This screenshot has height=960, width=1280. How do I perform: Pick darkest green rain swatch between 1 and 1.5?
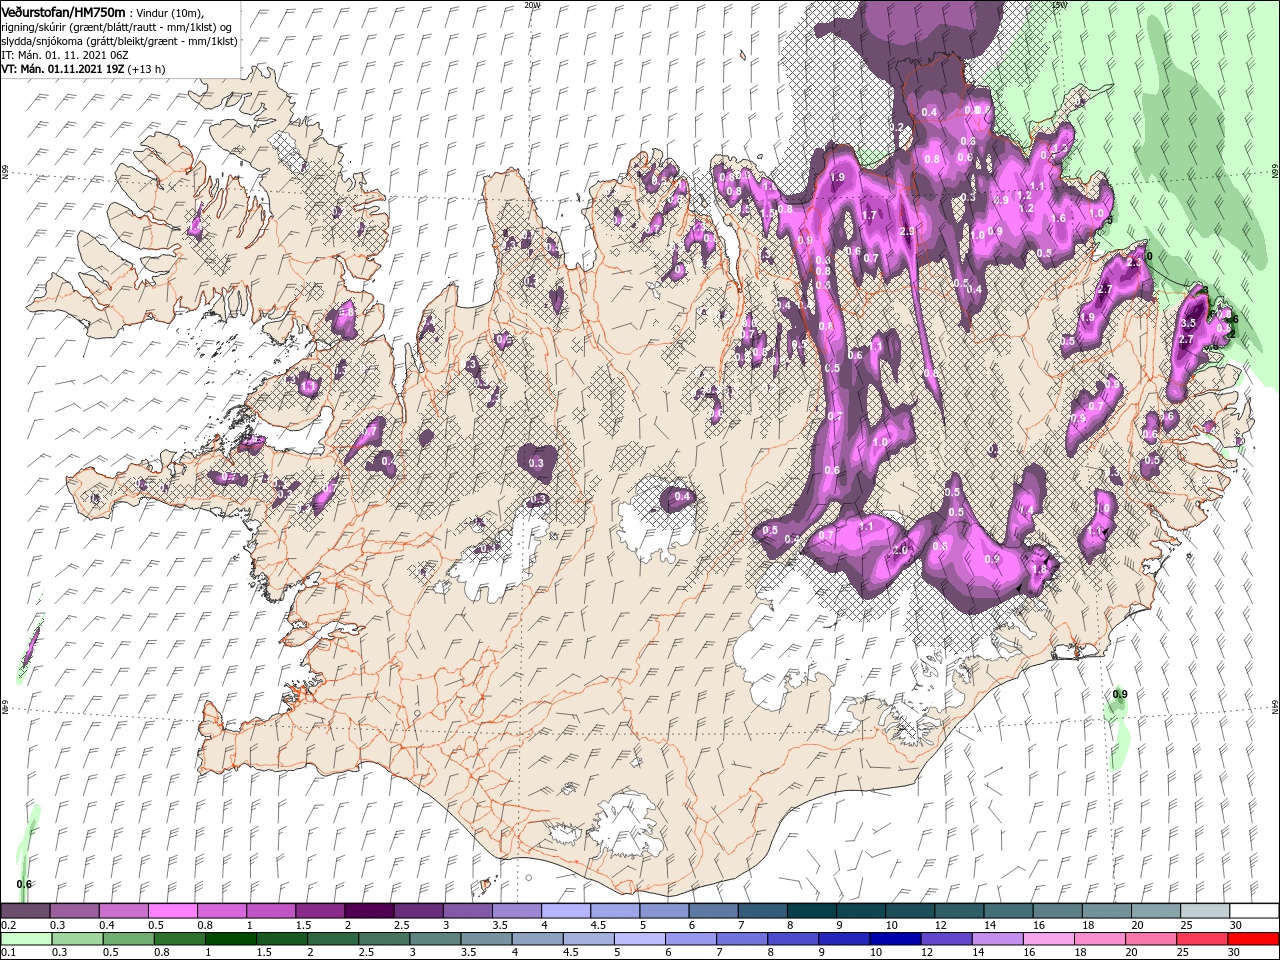231,939
